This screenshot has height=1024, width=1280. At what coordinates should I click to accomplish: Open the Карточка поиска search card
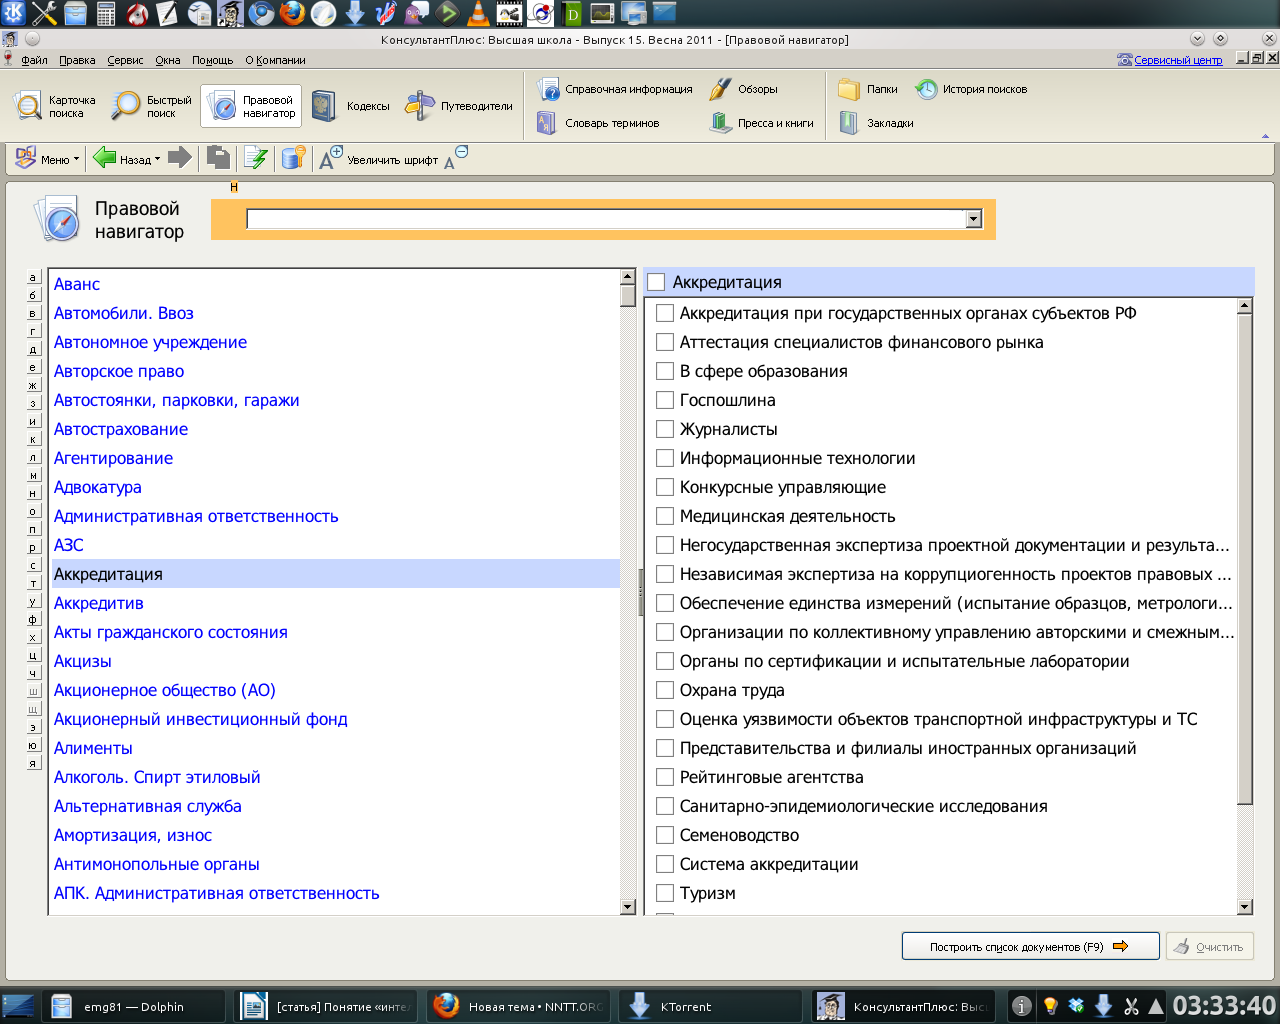[x=56, y=106]
